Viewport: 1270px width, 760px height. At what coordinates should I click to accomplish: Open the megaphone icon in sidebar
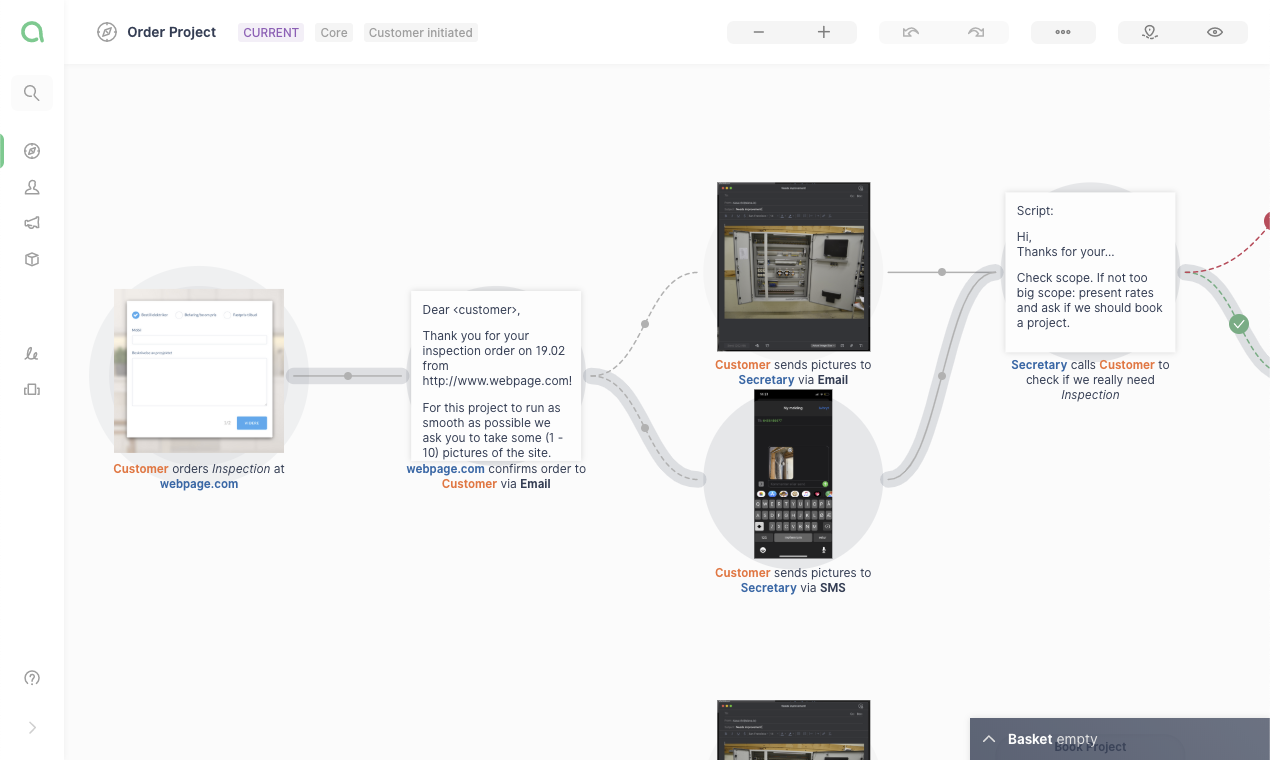(x=32, y=223)
